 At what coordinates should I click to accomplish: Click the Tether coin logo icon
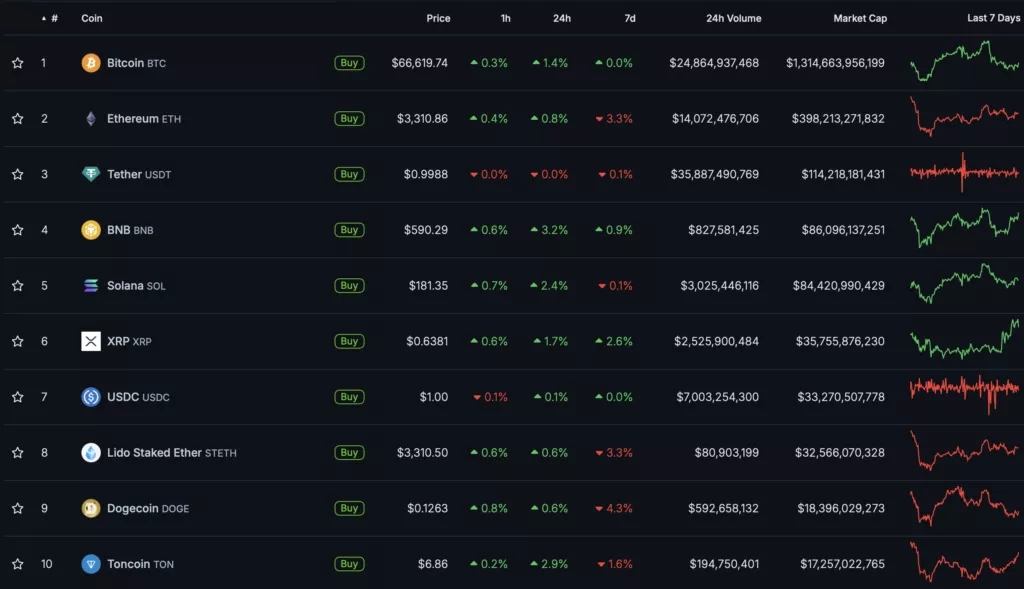pyautogui.click(x=91, y=174)
